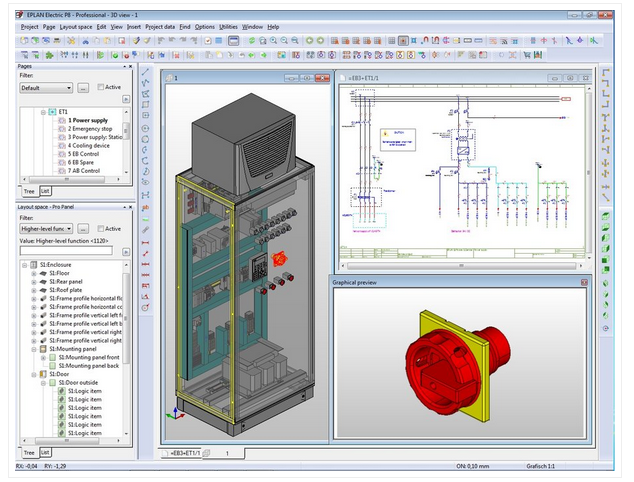Collapse the S1:Mounting panel node

pyautogui.click(x=34, y=349)
